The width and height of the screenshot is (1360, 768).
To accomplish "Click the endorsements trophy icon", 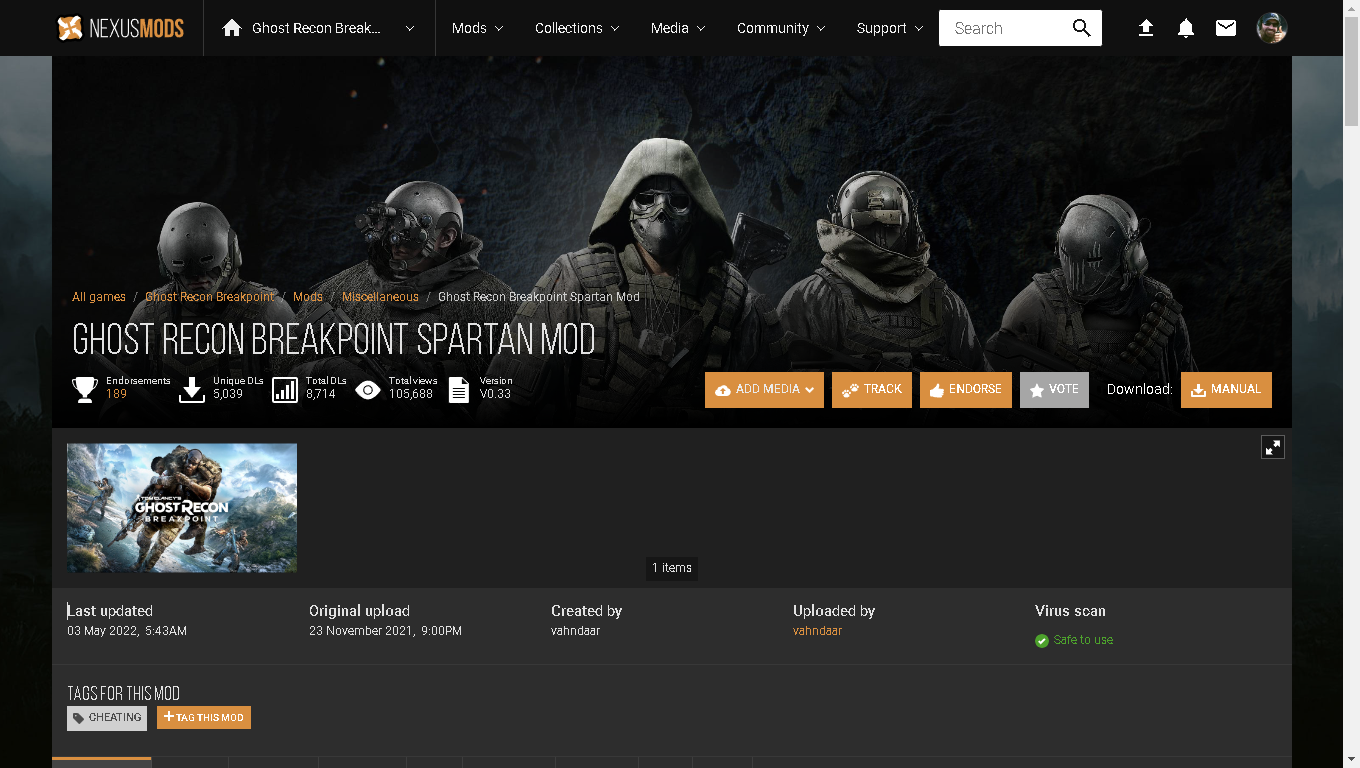I will [x=85, y=389].
